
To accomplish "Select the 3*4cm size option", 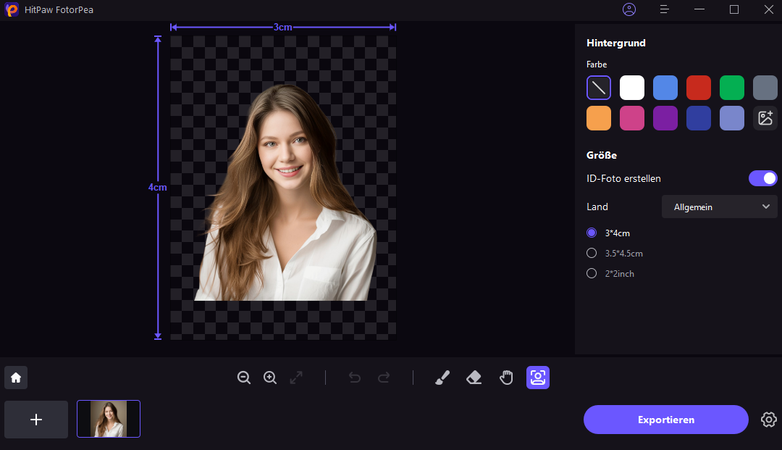I will point(592,232).
